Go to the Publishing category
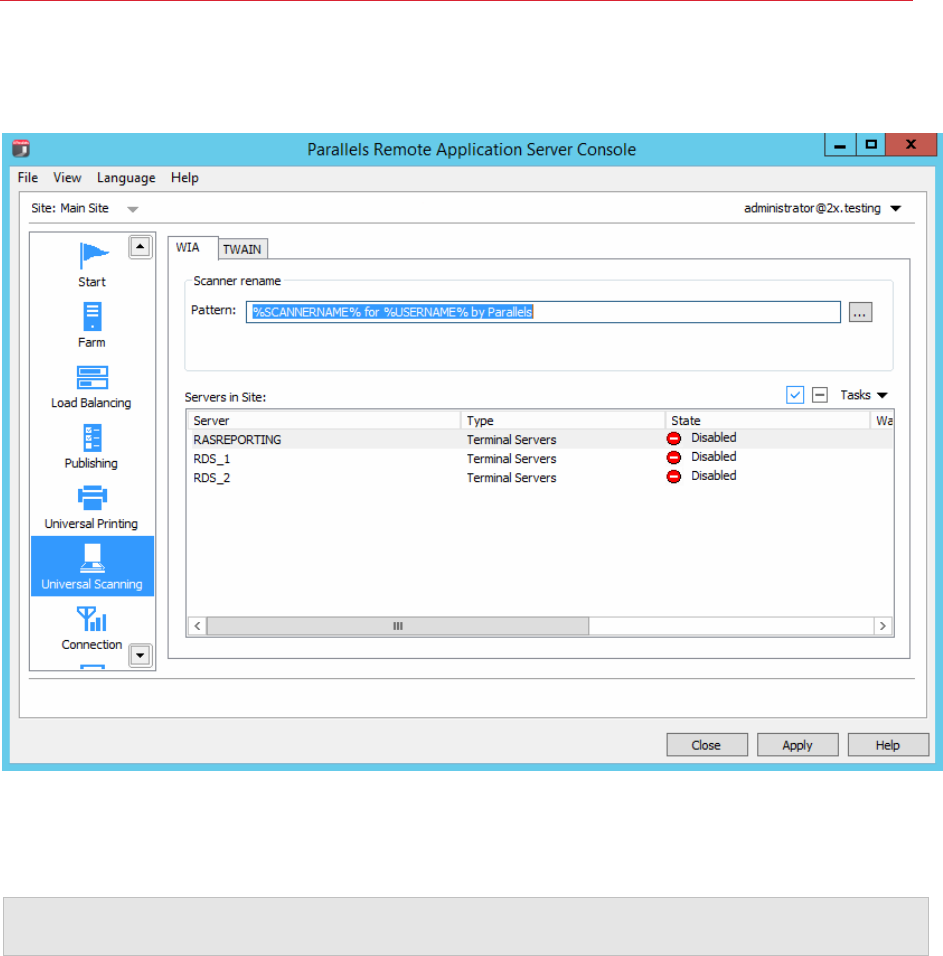Viewport: 943px width, 956px height. coord(91,446)
